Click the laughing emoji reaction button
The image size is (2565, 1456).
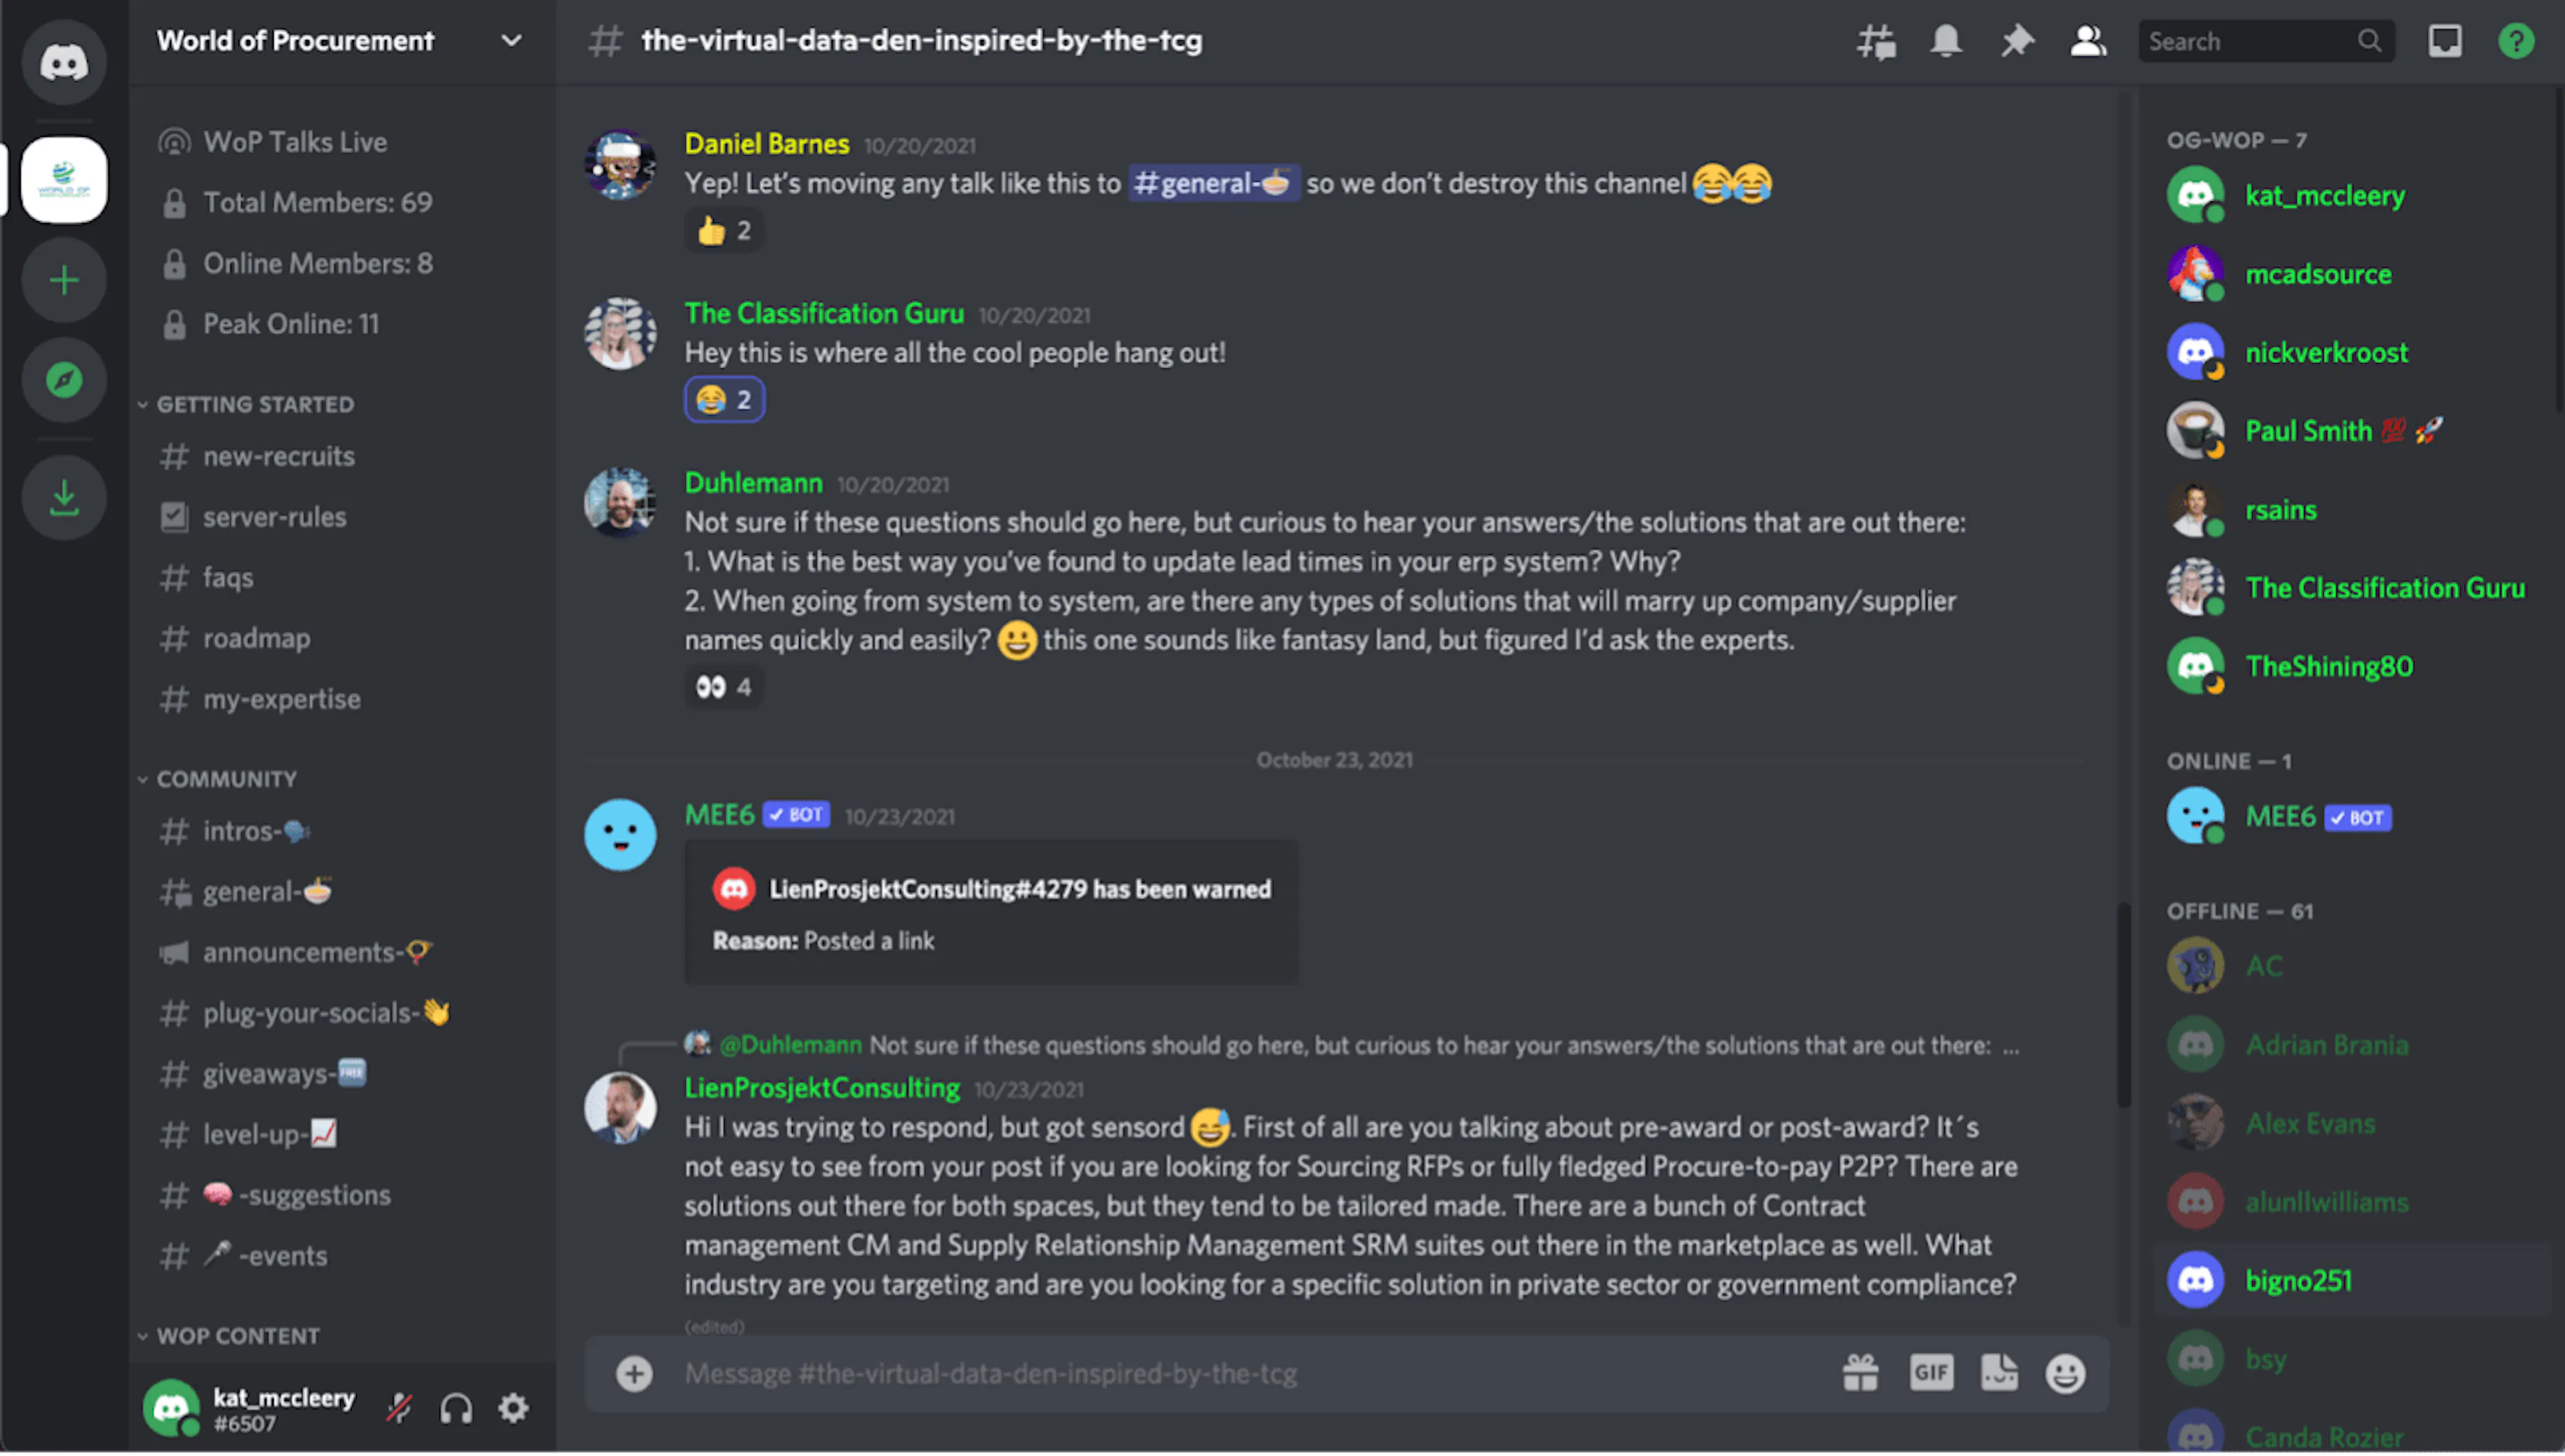click(x=724, y=400)
